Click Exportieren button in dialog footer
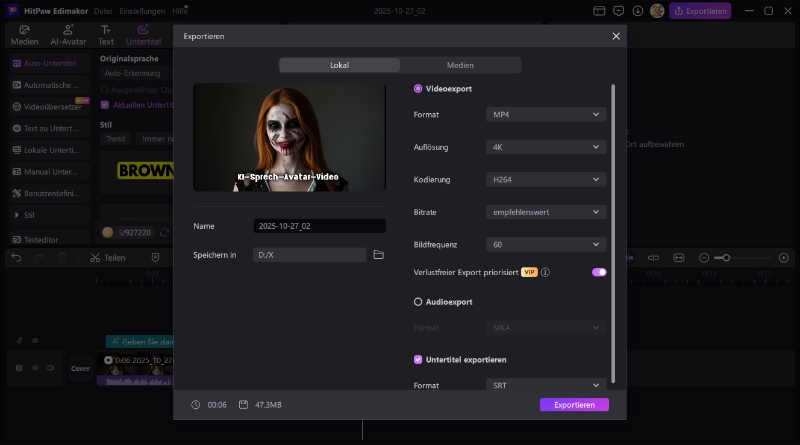This screenshot has width=800, height=445. coord(574,405)
